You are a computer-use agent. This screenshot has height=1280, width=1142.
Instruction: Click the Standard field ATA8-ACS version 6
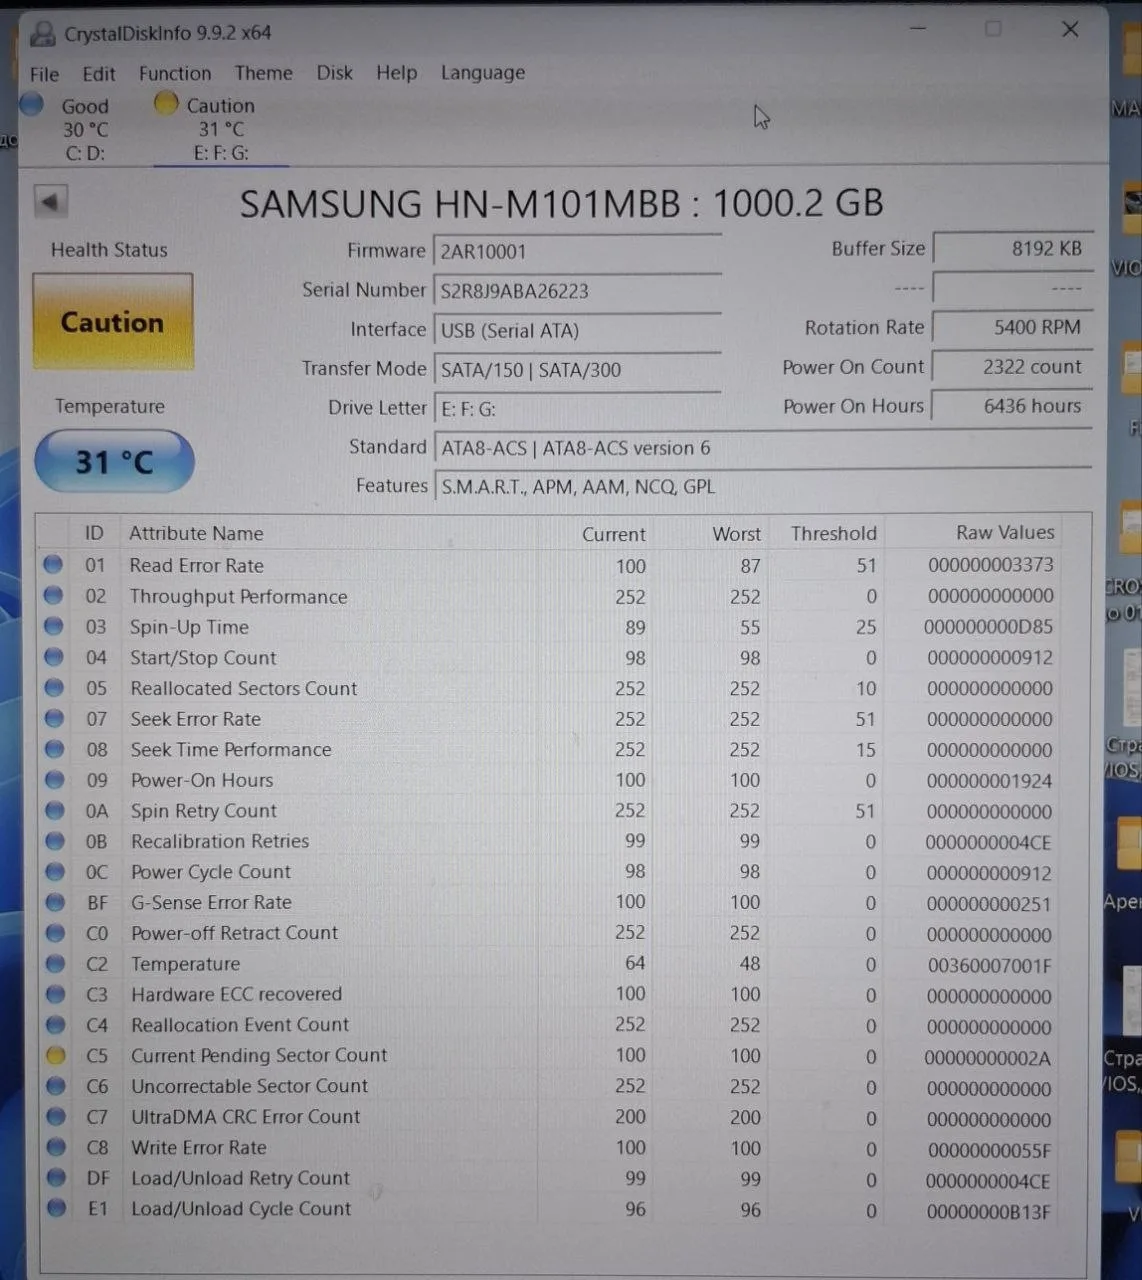tap(762, 448)
